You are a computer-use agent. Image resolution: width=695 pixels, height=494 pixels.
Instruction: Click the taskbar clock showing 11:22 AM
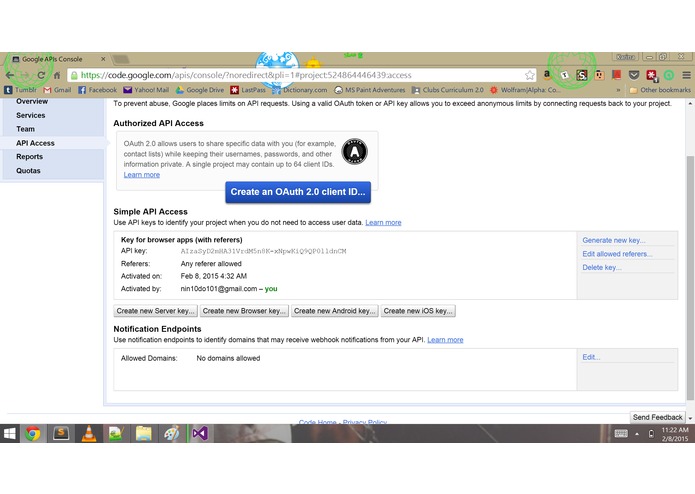[675, 434]
